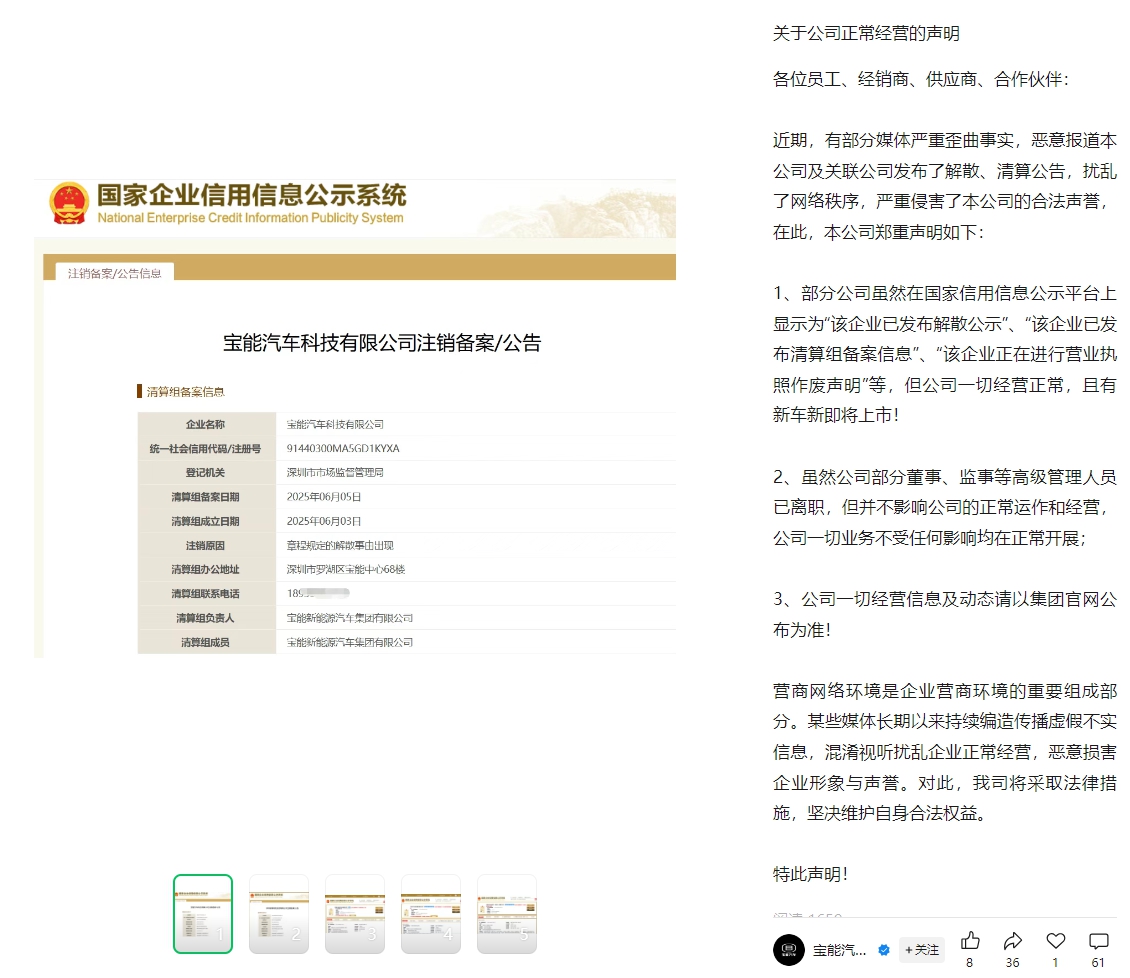Screen dimensions: 1130x978
Task: Click the main registry screenshot image
Action: (x=355, y=418)
